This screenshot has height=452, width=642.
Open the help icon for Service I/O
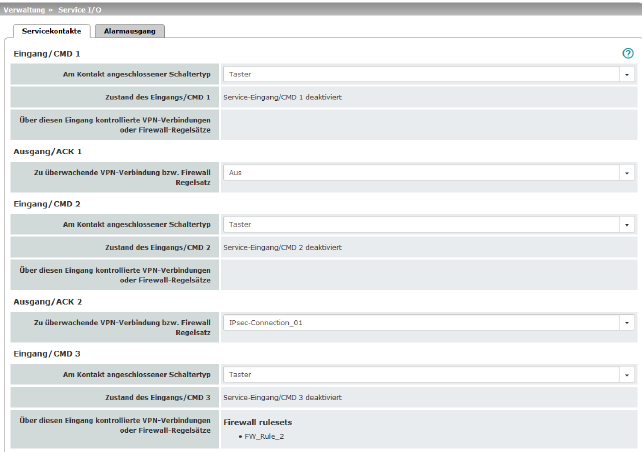coord(628,53)
